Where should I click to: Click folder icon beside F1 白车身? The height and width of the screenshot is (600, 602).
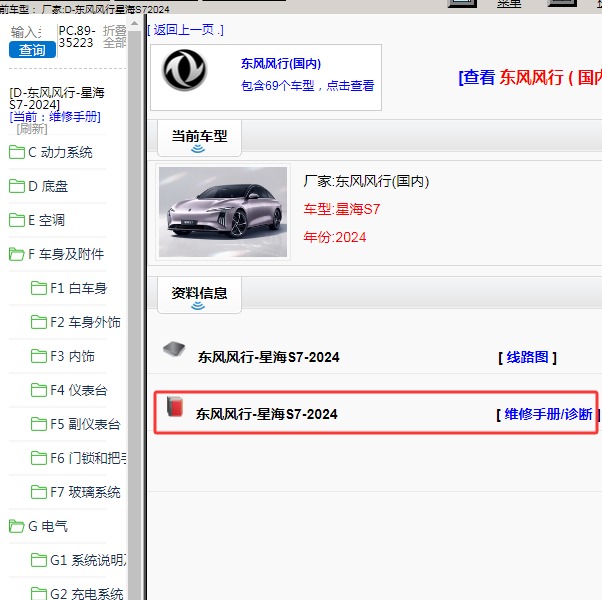(39, 288)
